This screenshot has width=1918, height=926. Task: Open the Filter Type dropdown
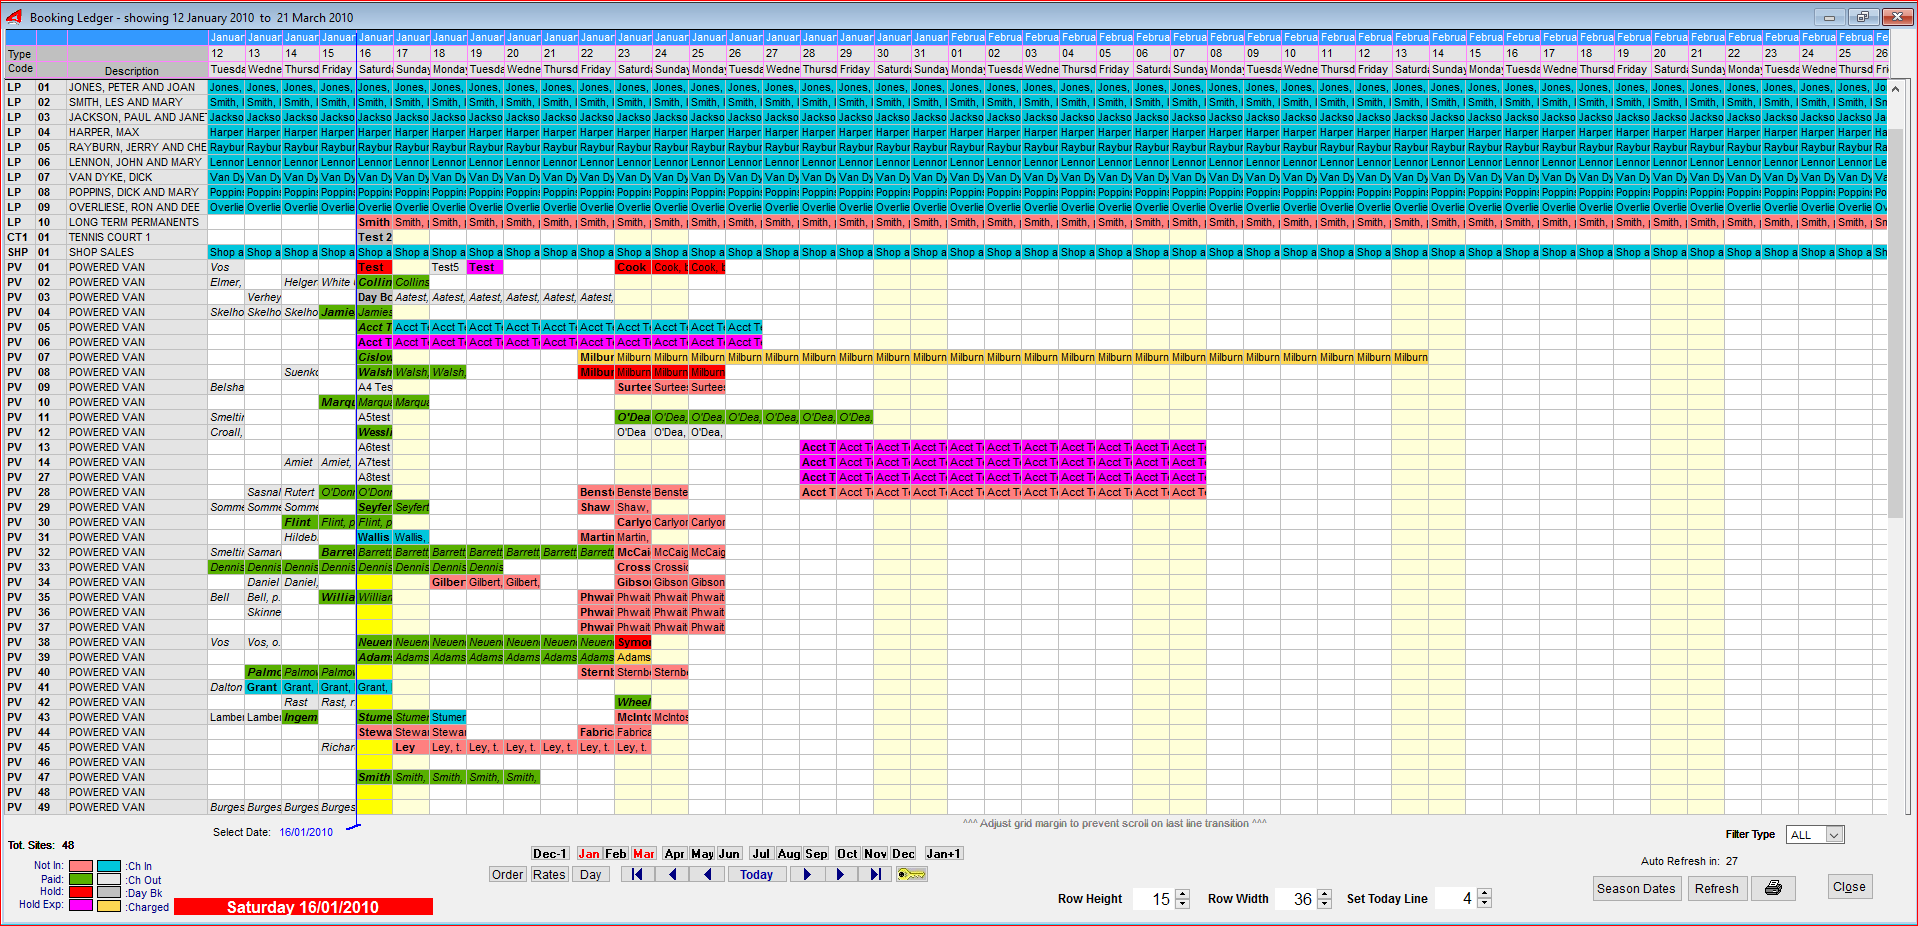[x=1834, y=835]
